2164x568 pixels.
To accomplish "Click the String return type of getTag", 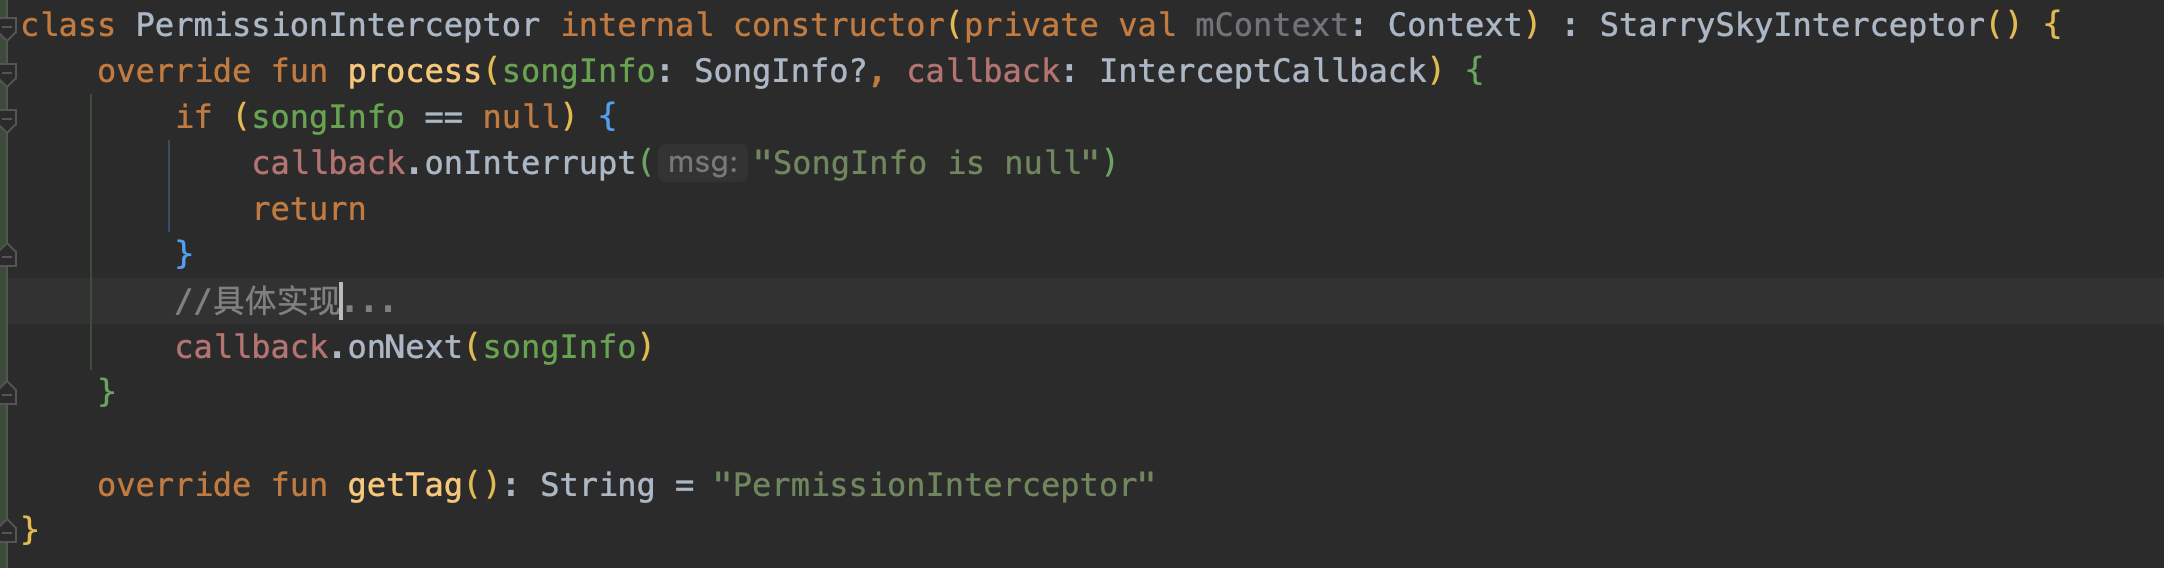I will pos(597,485).
